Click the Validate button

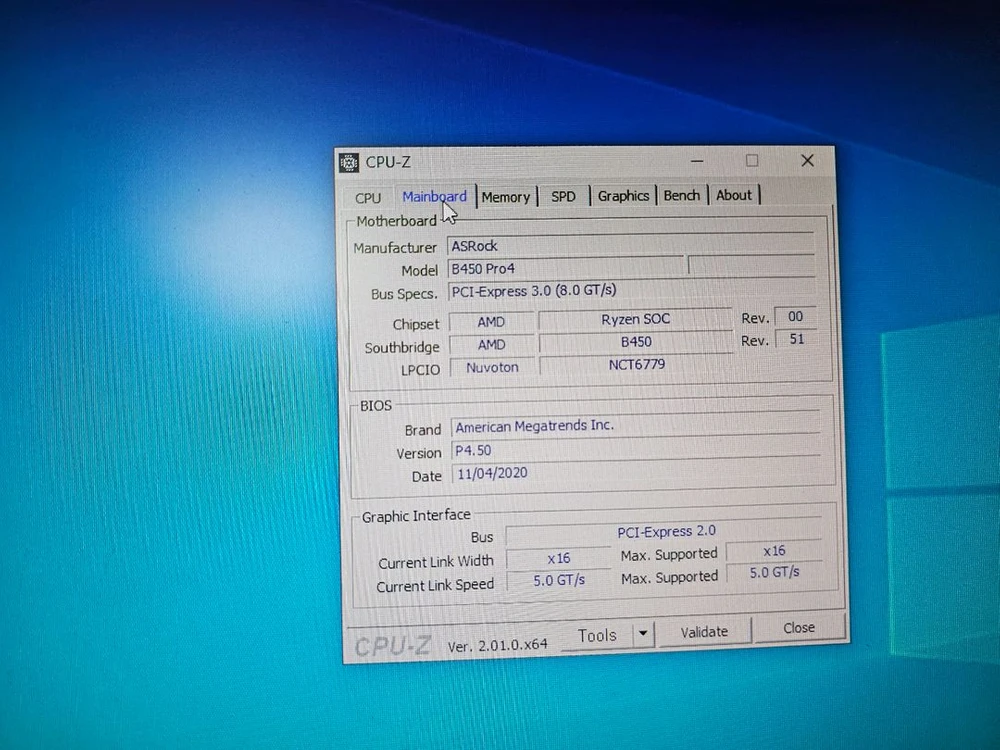click(x=704, y=632)
